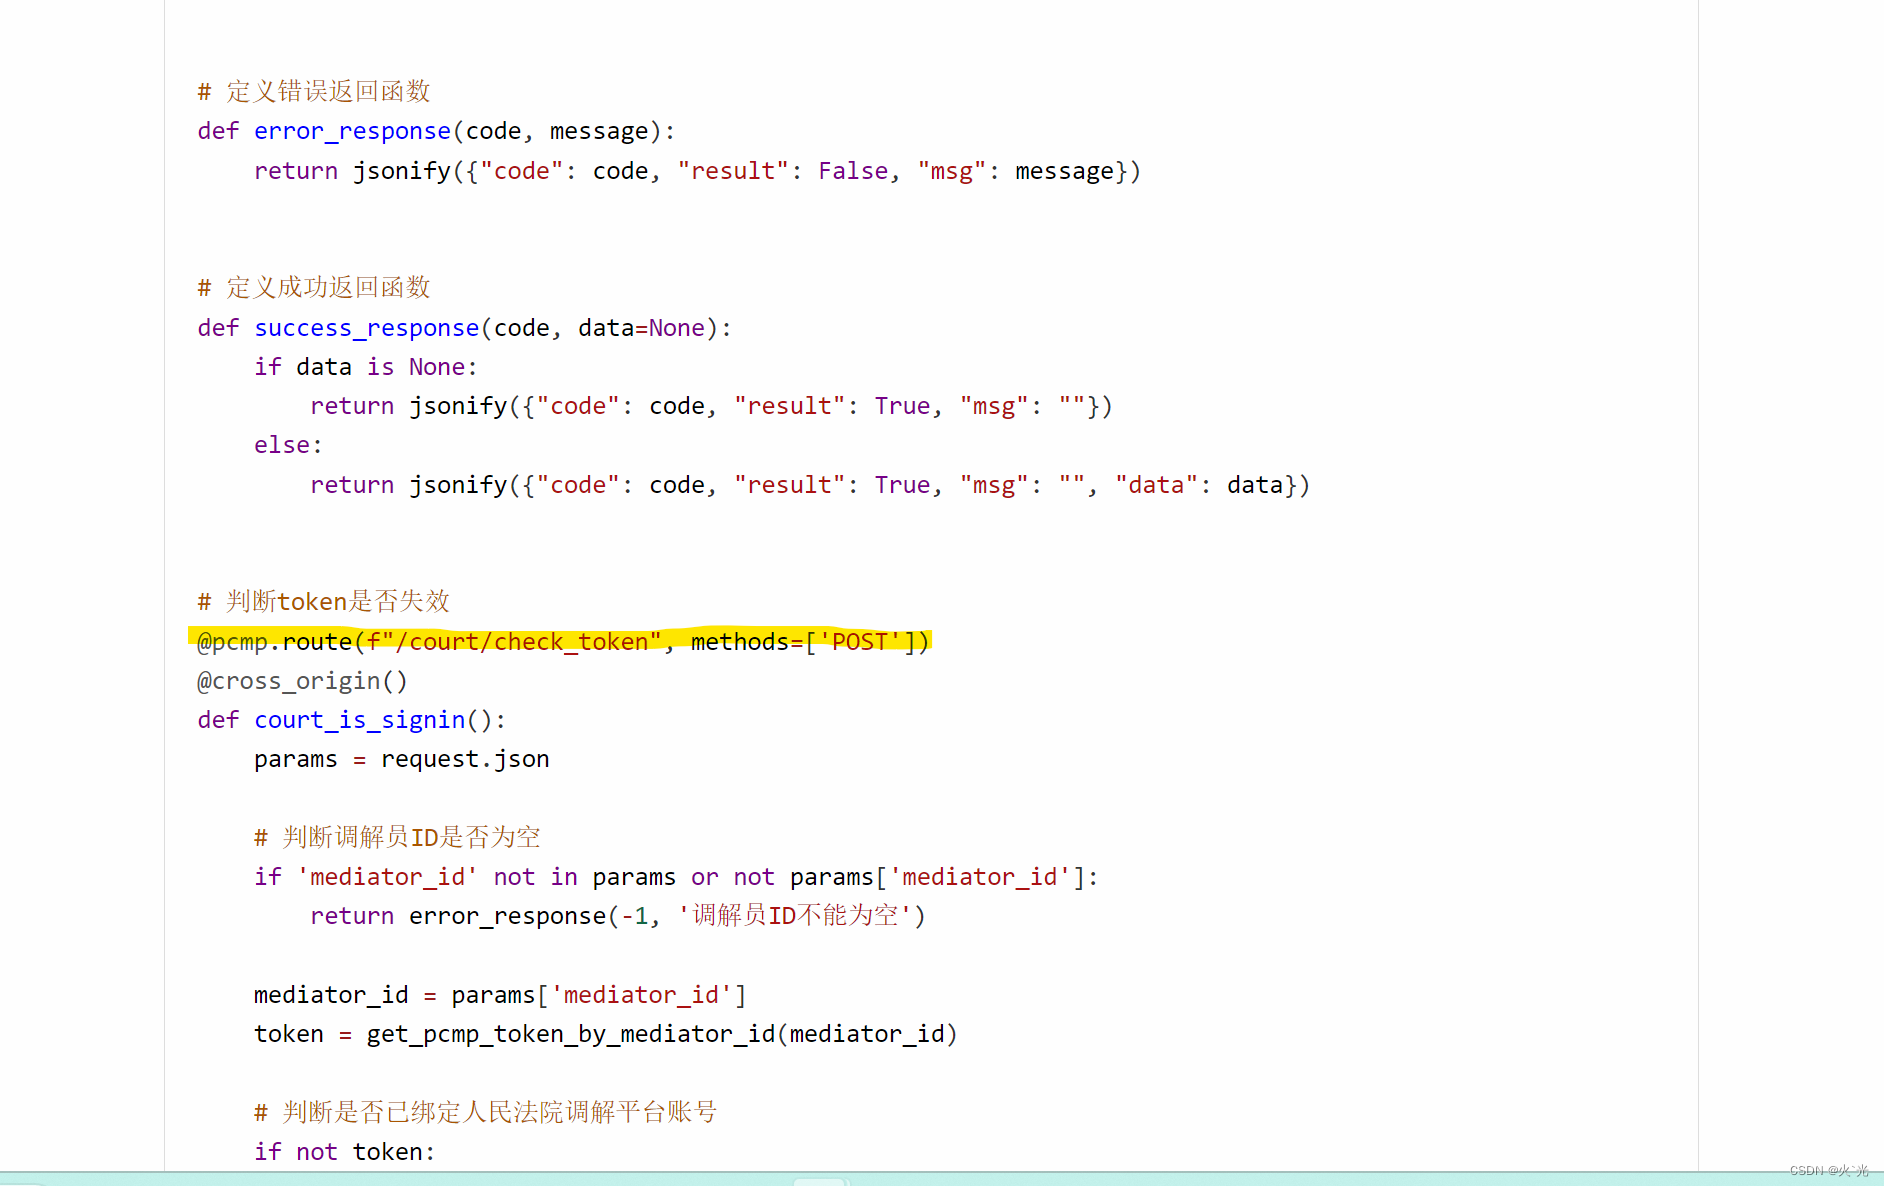1884x1186 pixels.
Task: Click the return line containing "data": data
Action: [810, 485]
